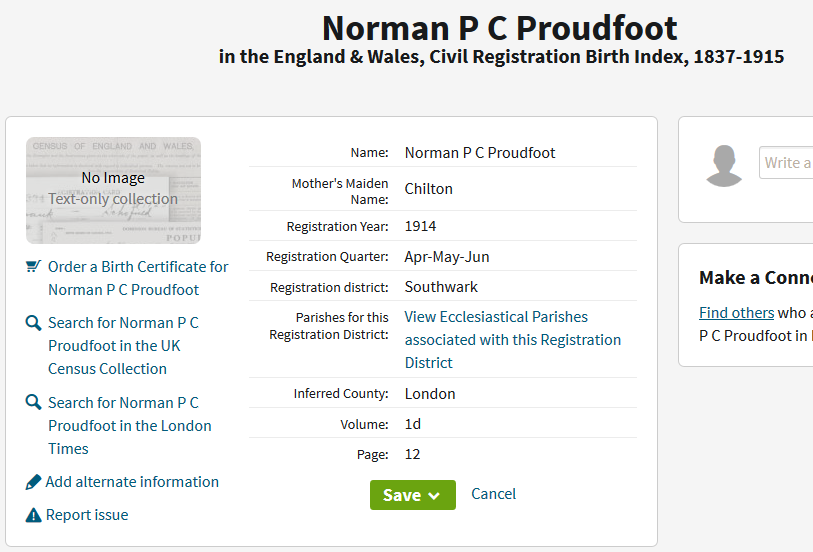Click Add alternate information
The image size is (813, 552).
[132, 482]
